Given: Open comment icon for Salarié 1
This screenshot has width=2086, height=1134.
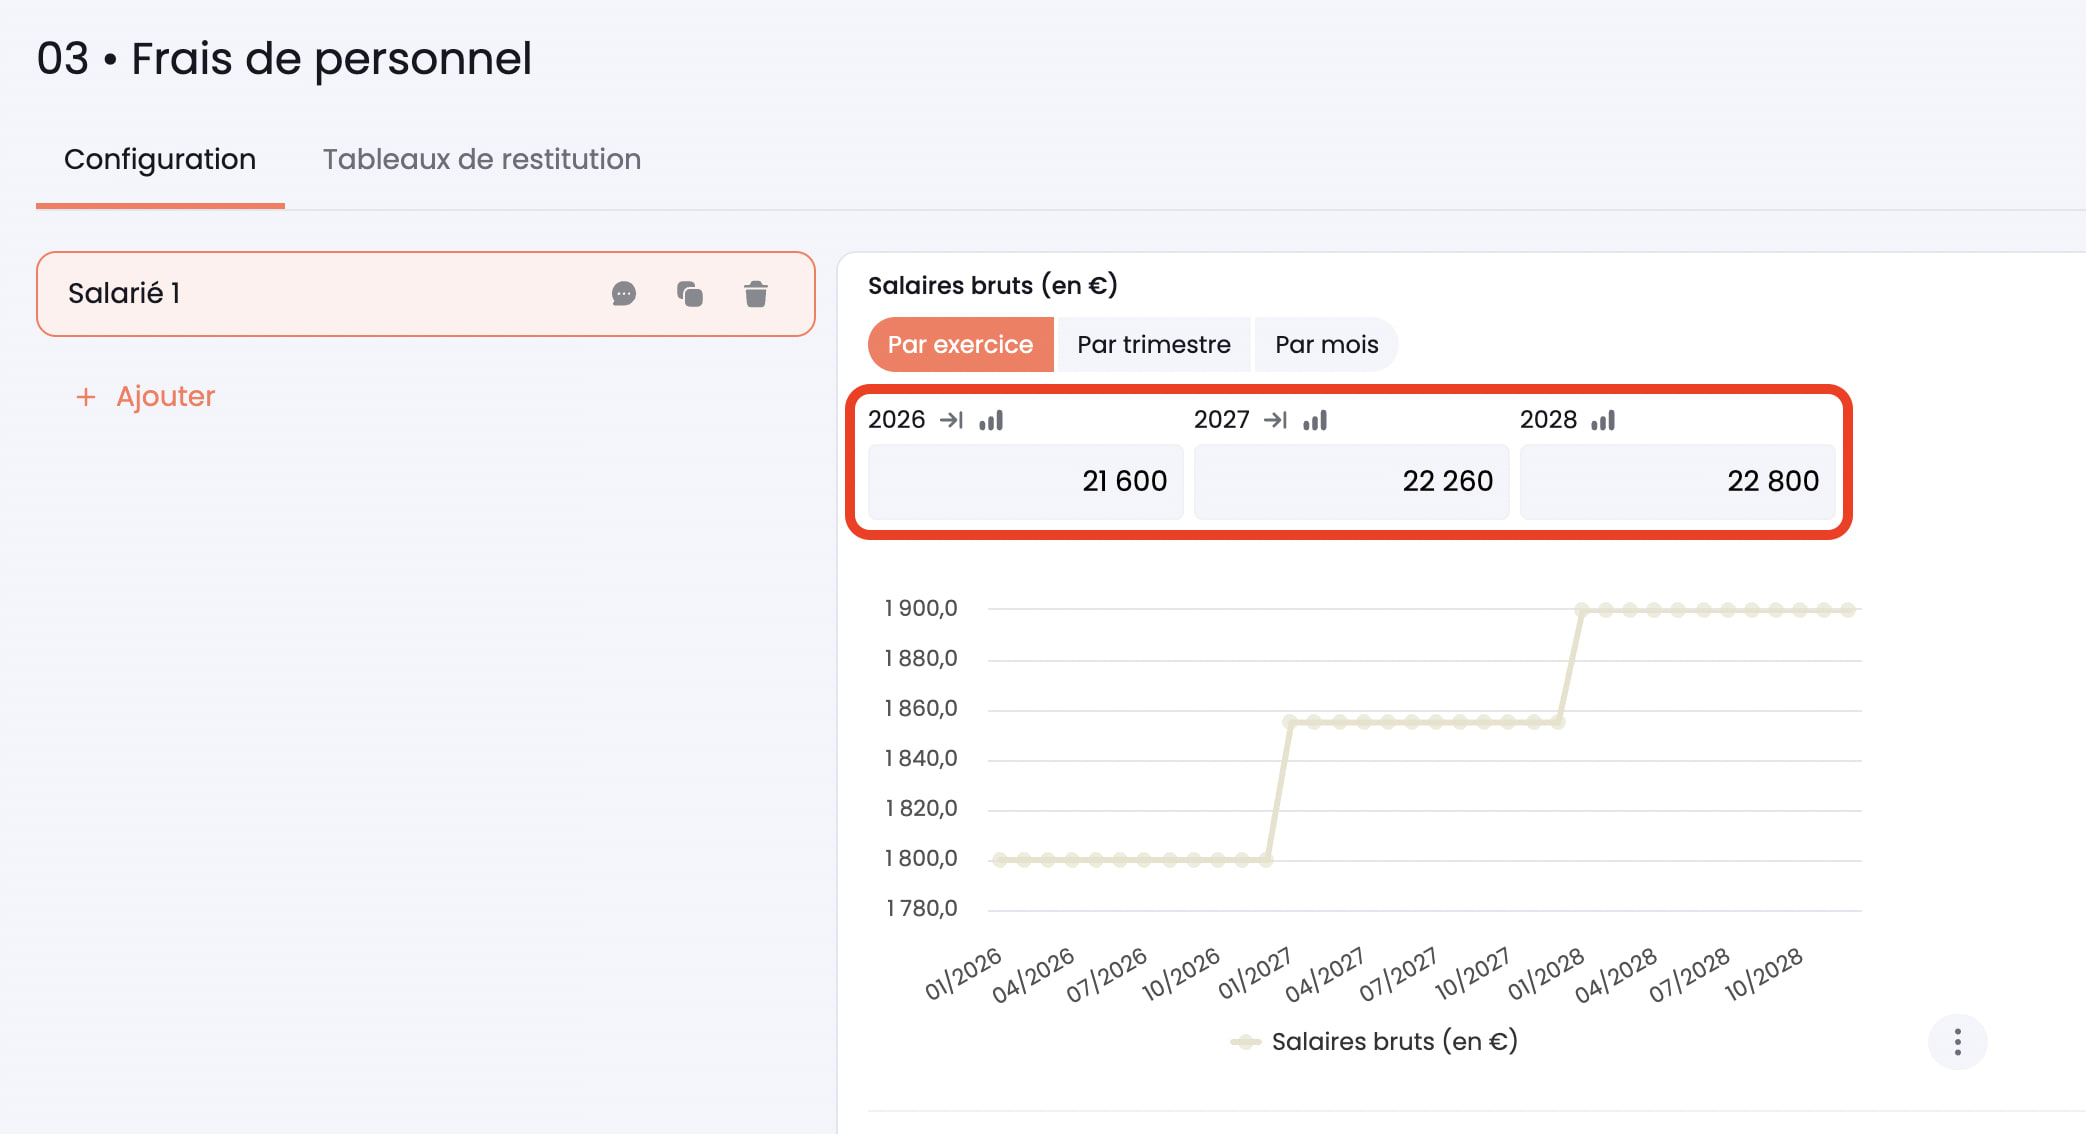Looking at the screenshot, I should click(623, 294).
